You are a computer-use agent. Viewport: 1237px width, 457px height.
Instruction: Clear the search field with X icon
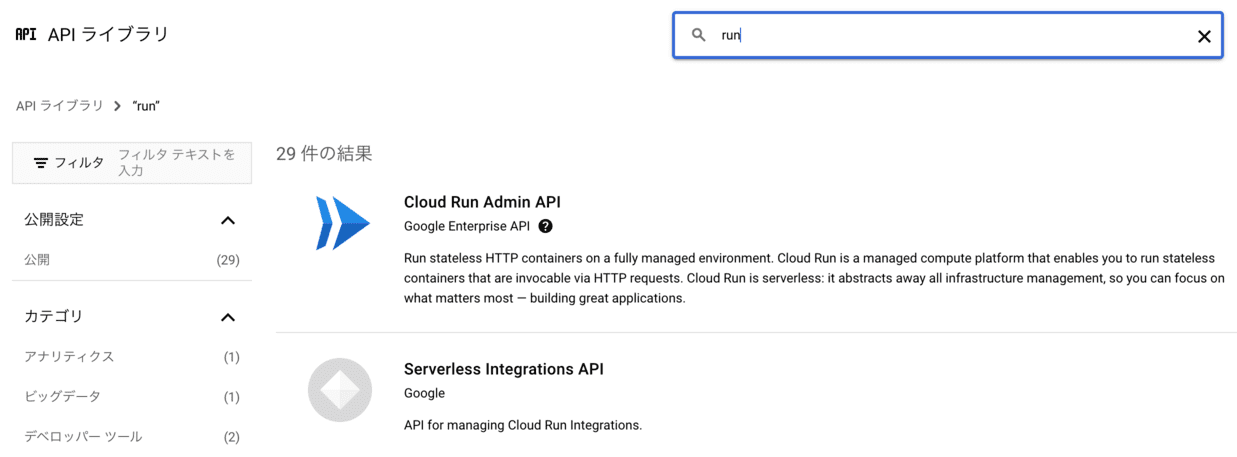pyautogui.click(x=1204, y=36)
